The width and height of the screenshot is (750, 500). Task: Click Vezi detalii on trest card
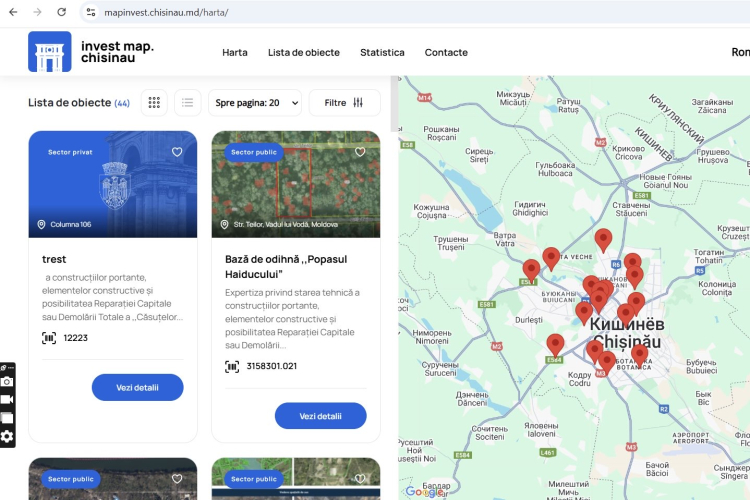(x=137, y=388)
